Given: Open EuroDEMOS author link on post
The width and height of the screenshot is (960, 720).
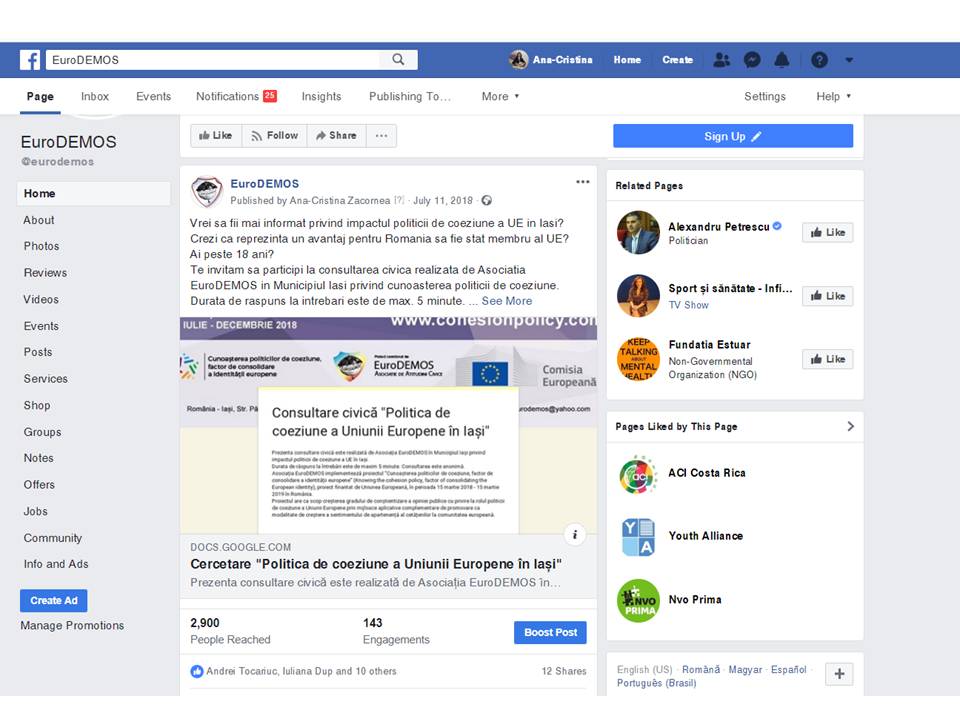Looking at the screenshot, I should 264,184.
